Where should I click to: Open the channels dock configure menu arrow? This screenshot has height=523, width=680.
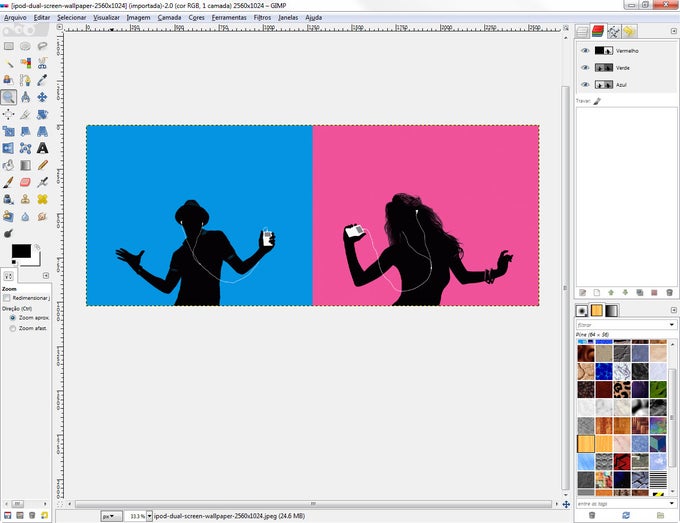pos(673,31)
